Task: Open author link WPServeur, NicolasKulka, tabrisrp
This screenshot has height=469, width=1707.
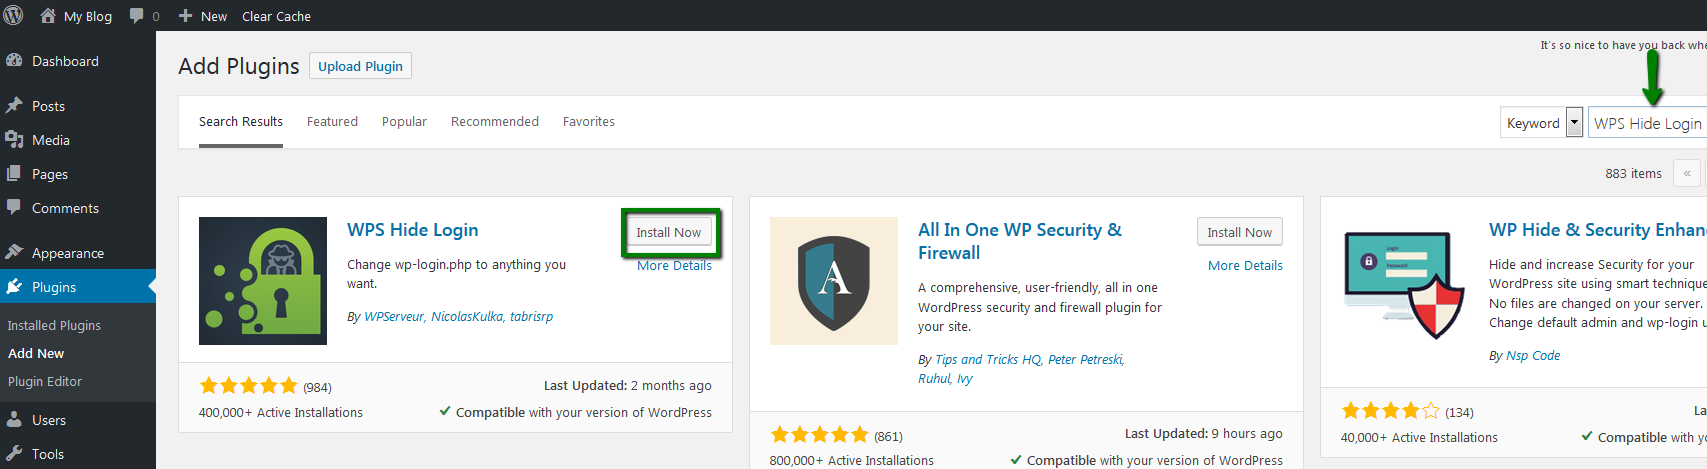Action: [458, 316]
